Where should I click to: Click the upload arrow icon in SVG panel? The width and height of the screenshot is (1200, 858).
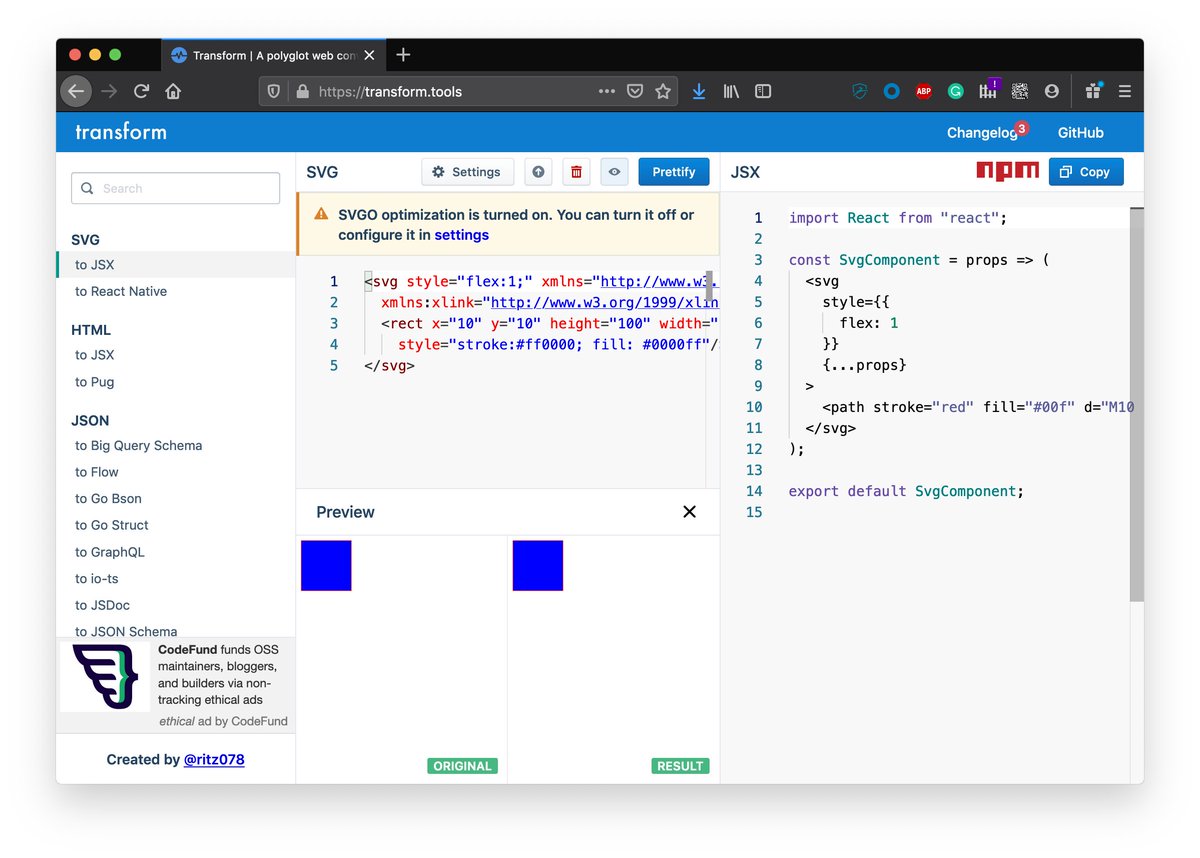click(538, 172)
